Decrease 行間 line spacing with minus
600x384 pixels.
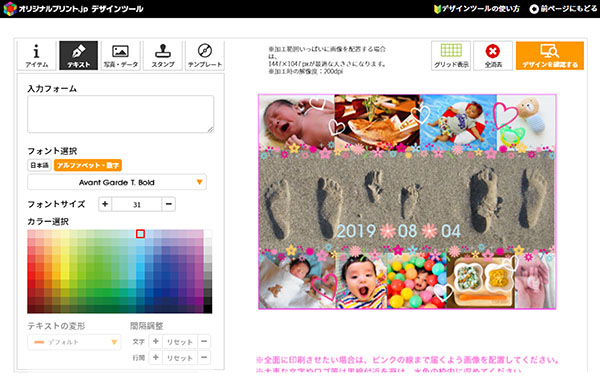204,357
